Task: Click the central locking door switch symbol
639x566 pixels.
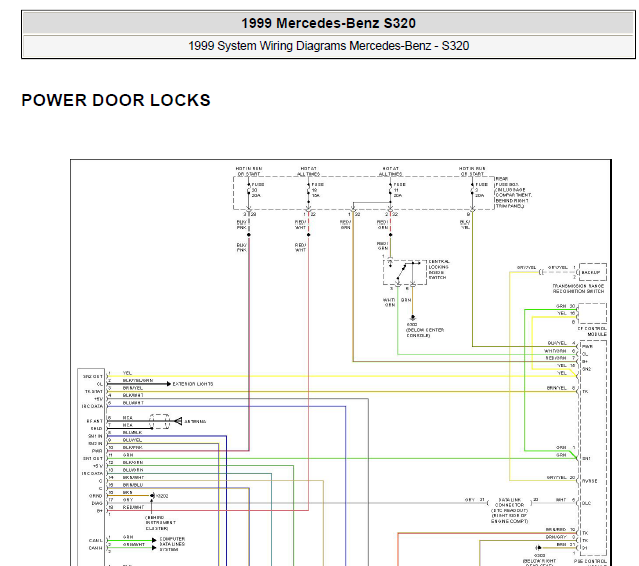Action: 404,272
